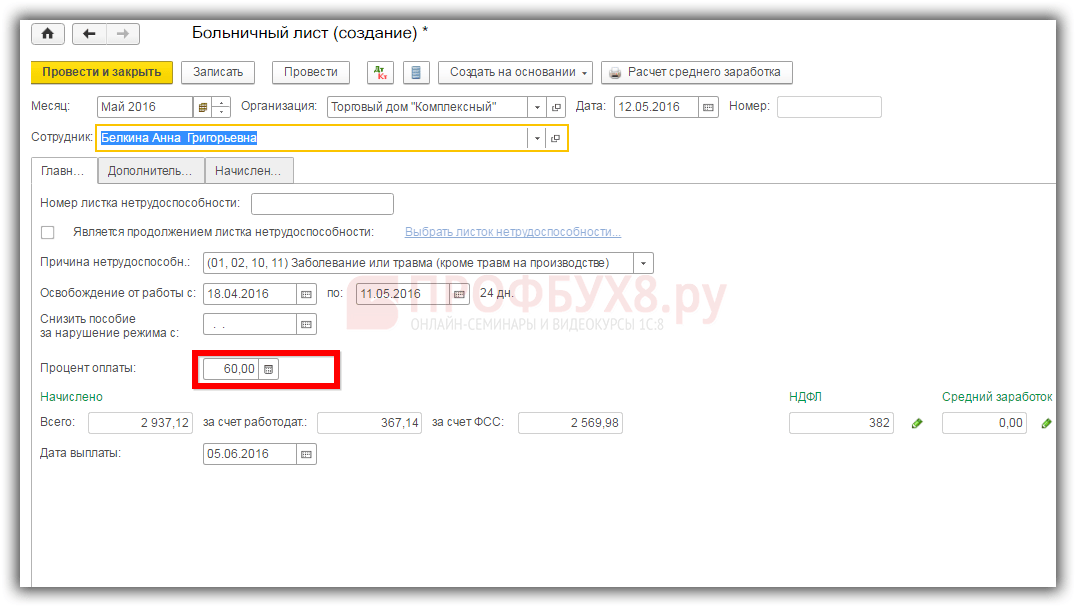Click Провести и закрыть button
Screen dimensions: 1076x607
pyautogui.click(x=102, y=72)
